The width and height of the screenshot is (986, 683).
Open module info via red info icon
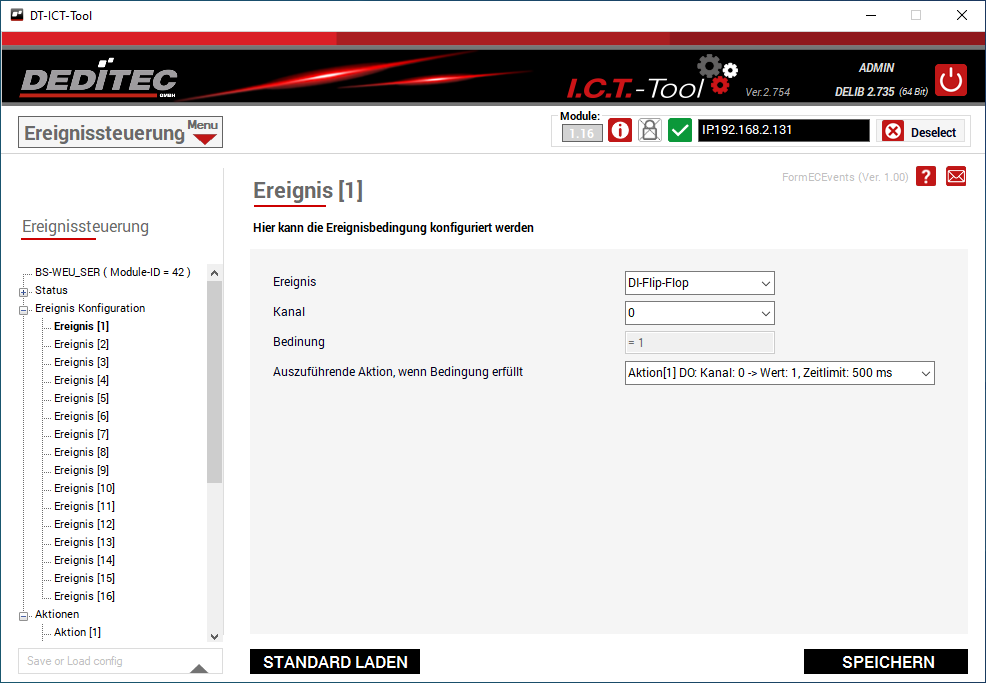620,131
